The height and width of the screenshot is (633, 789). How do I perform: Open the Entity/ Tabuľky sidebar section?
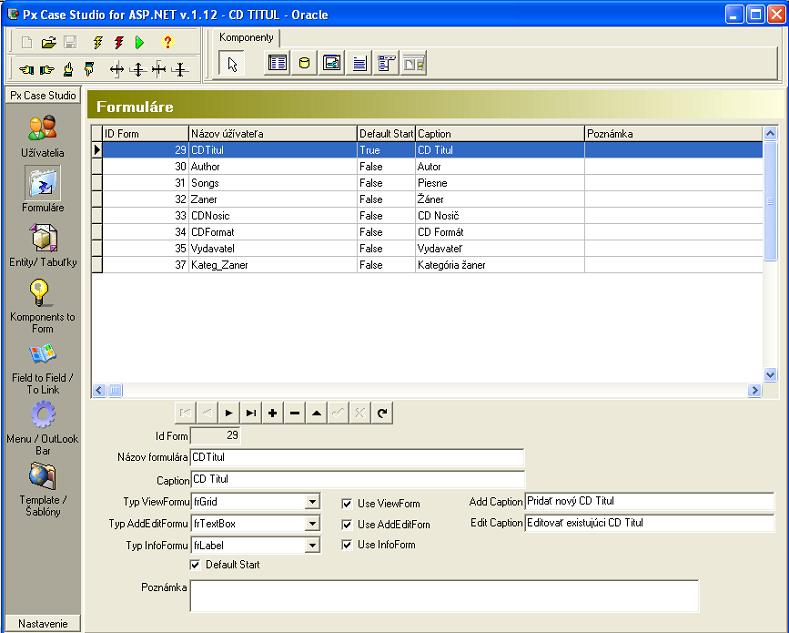tap(43, 246)
